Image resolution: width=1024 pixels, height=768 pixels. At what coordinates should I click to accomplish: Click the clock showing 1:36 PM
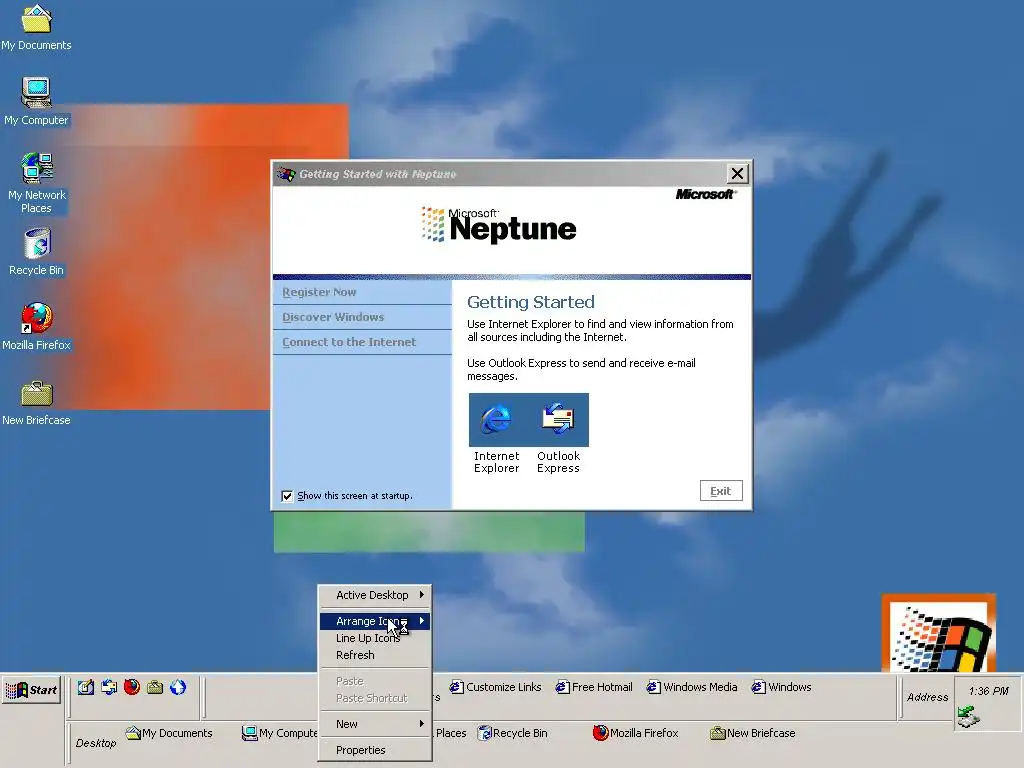pyautogui.click(x=988, y=691)
